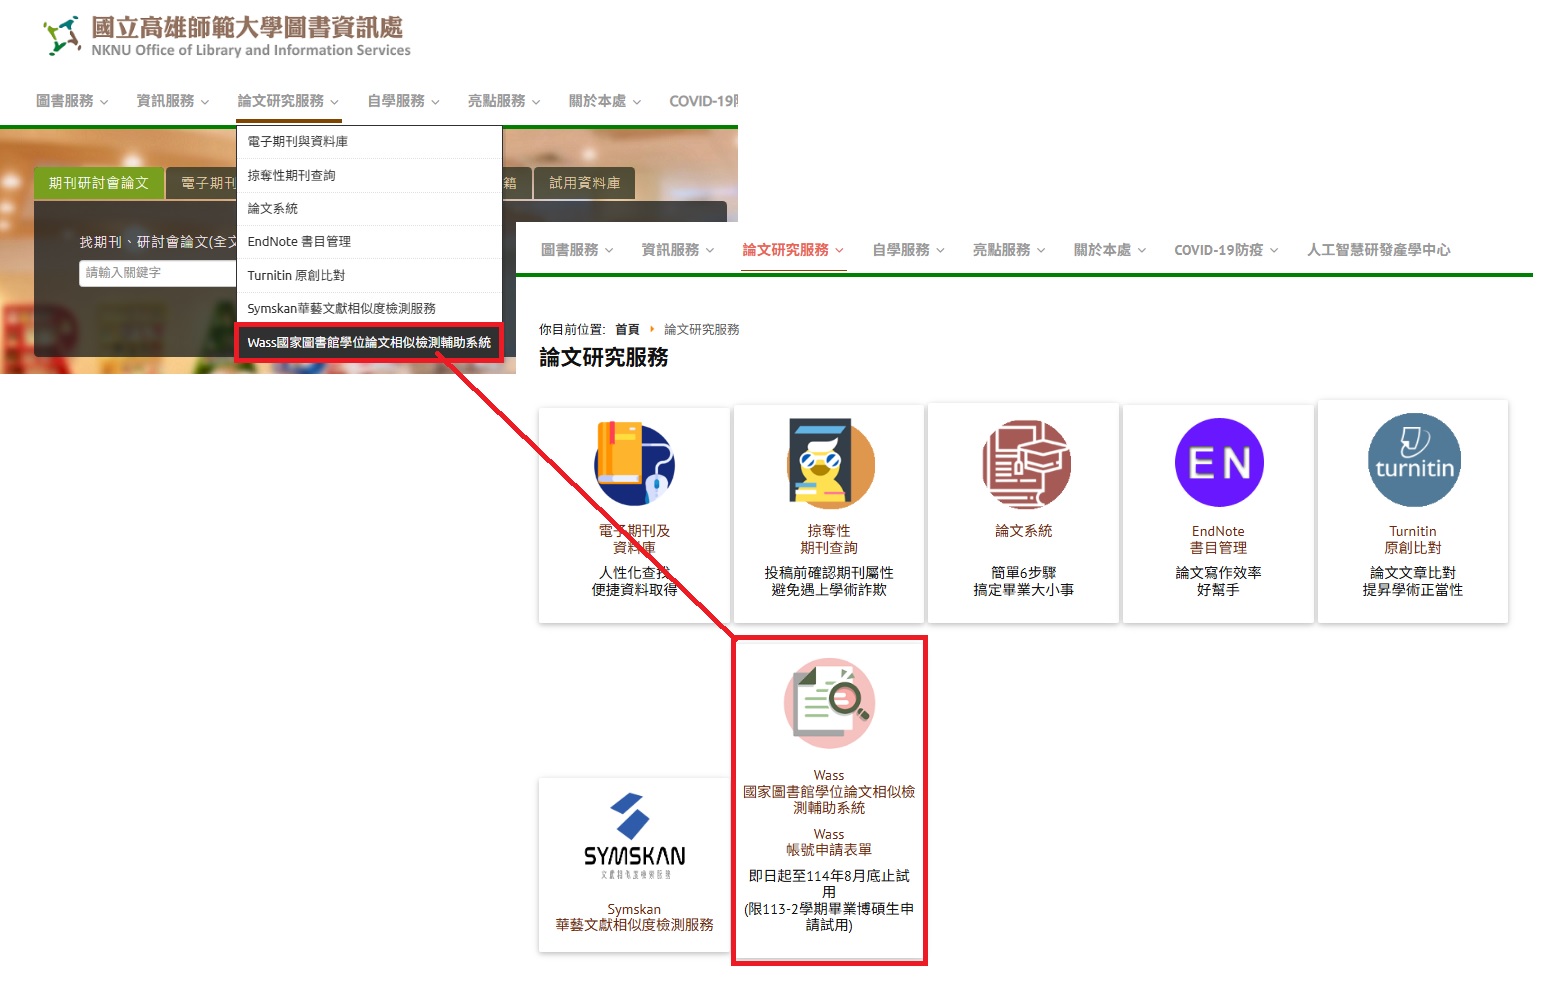Click NKNU Office of Library and Information Services title
This screenshot has height=1002, width=1548.
pyautogui.click(x=251, y=50)
